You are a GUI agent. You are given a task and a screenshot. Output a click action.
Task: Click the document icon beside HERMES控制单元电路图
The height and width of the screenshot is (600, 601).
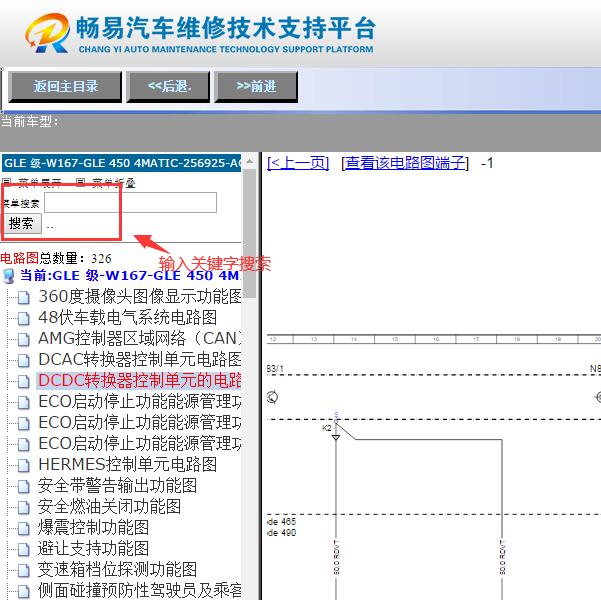24,465
